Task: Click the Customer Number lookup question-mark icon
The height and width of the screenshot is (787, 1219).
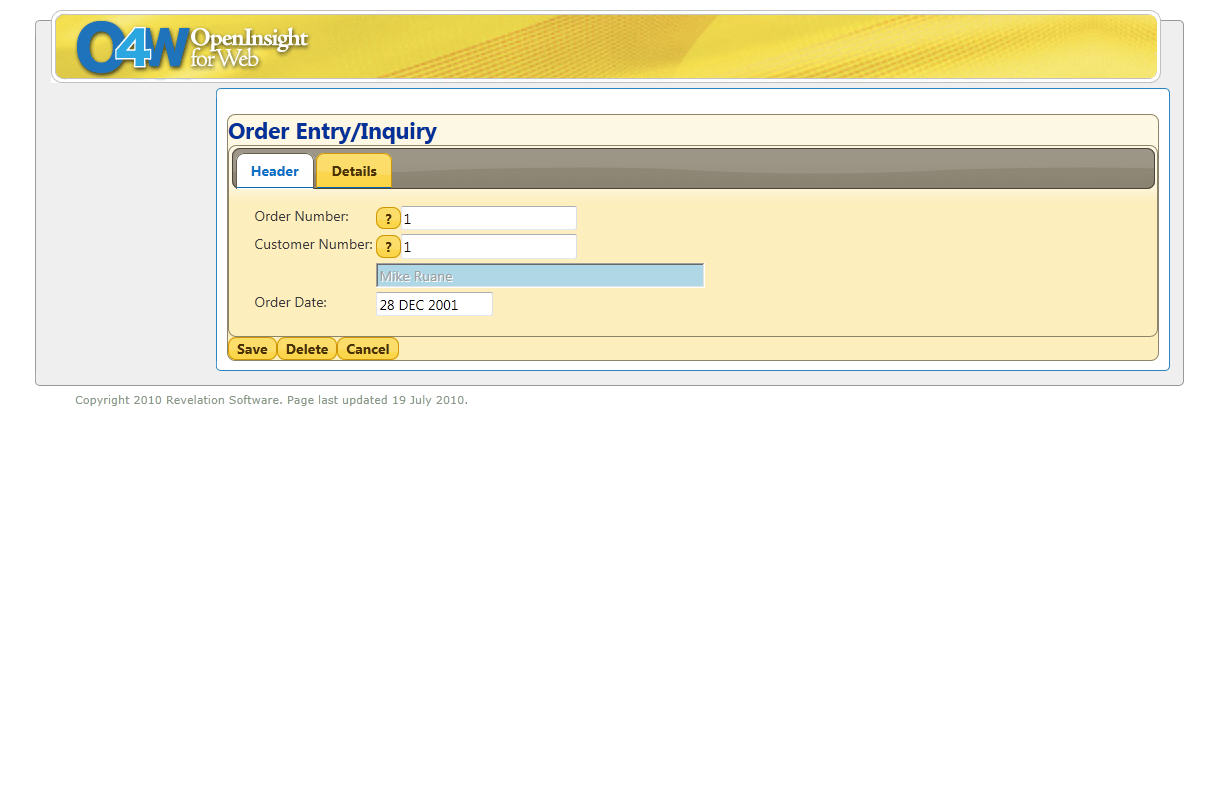Action: (388, 247)
